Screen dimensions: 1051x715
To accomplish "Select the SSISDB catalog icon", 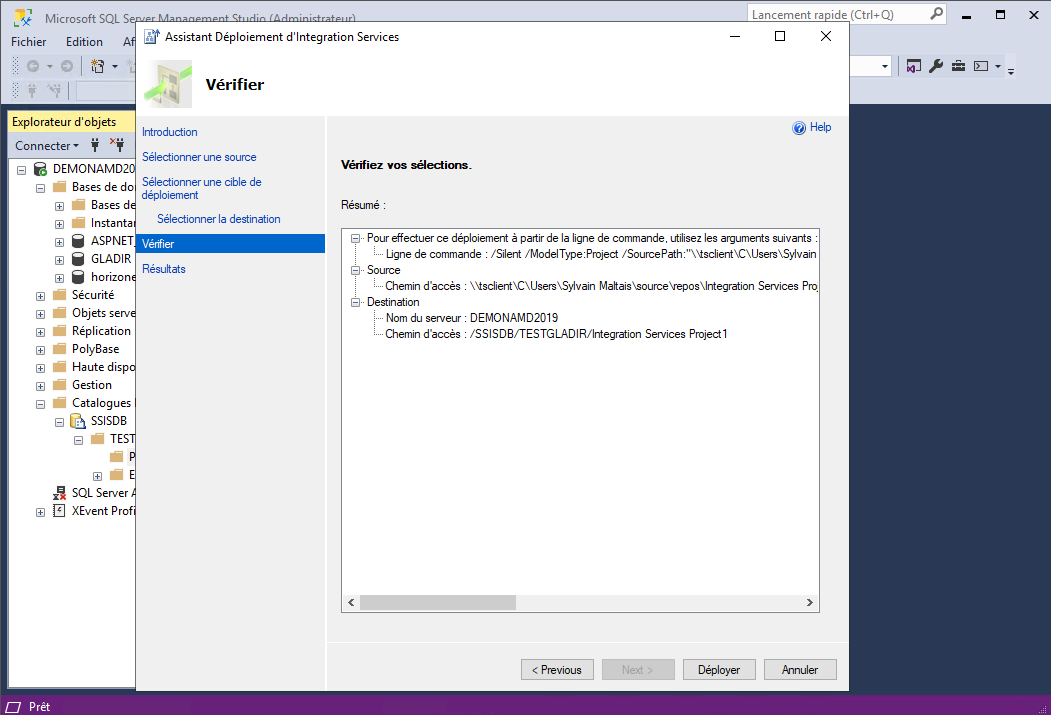I will click(x=78, y=421).
